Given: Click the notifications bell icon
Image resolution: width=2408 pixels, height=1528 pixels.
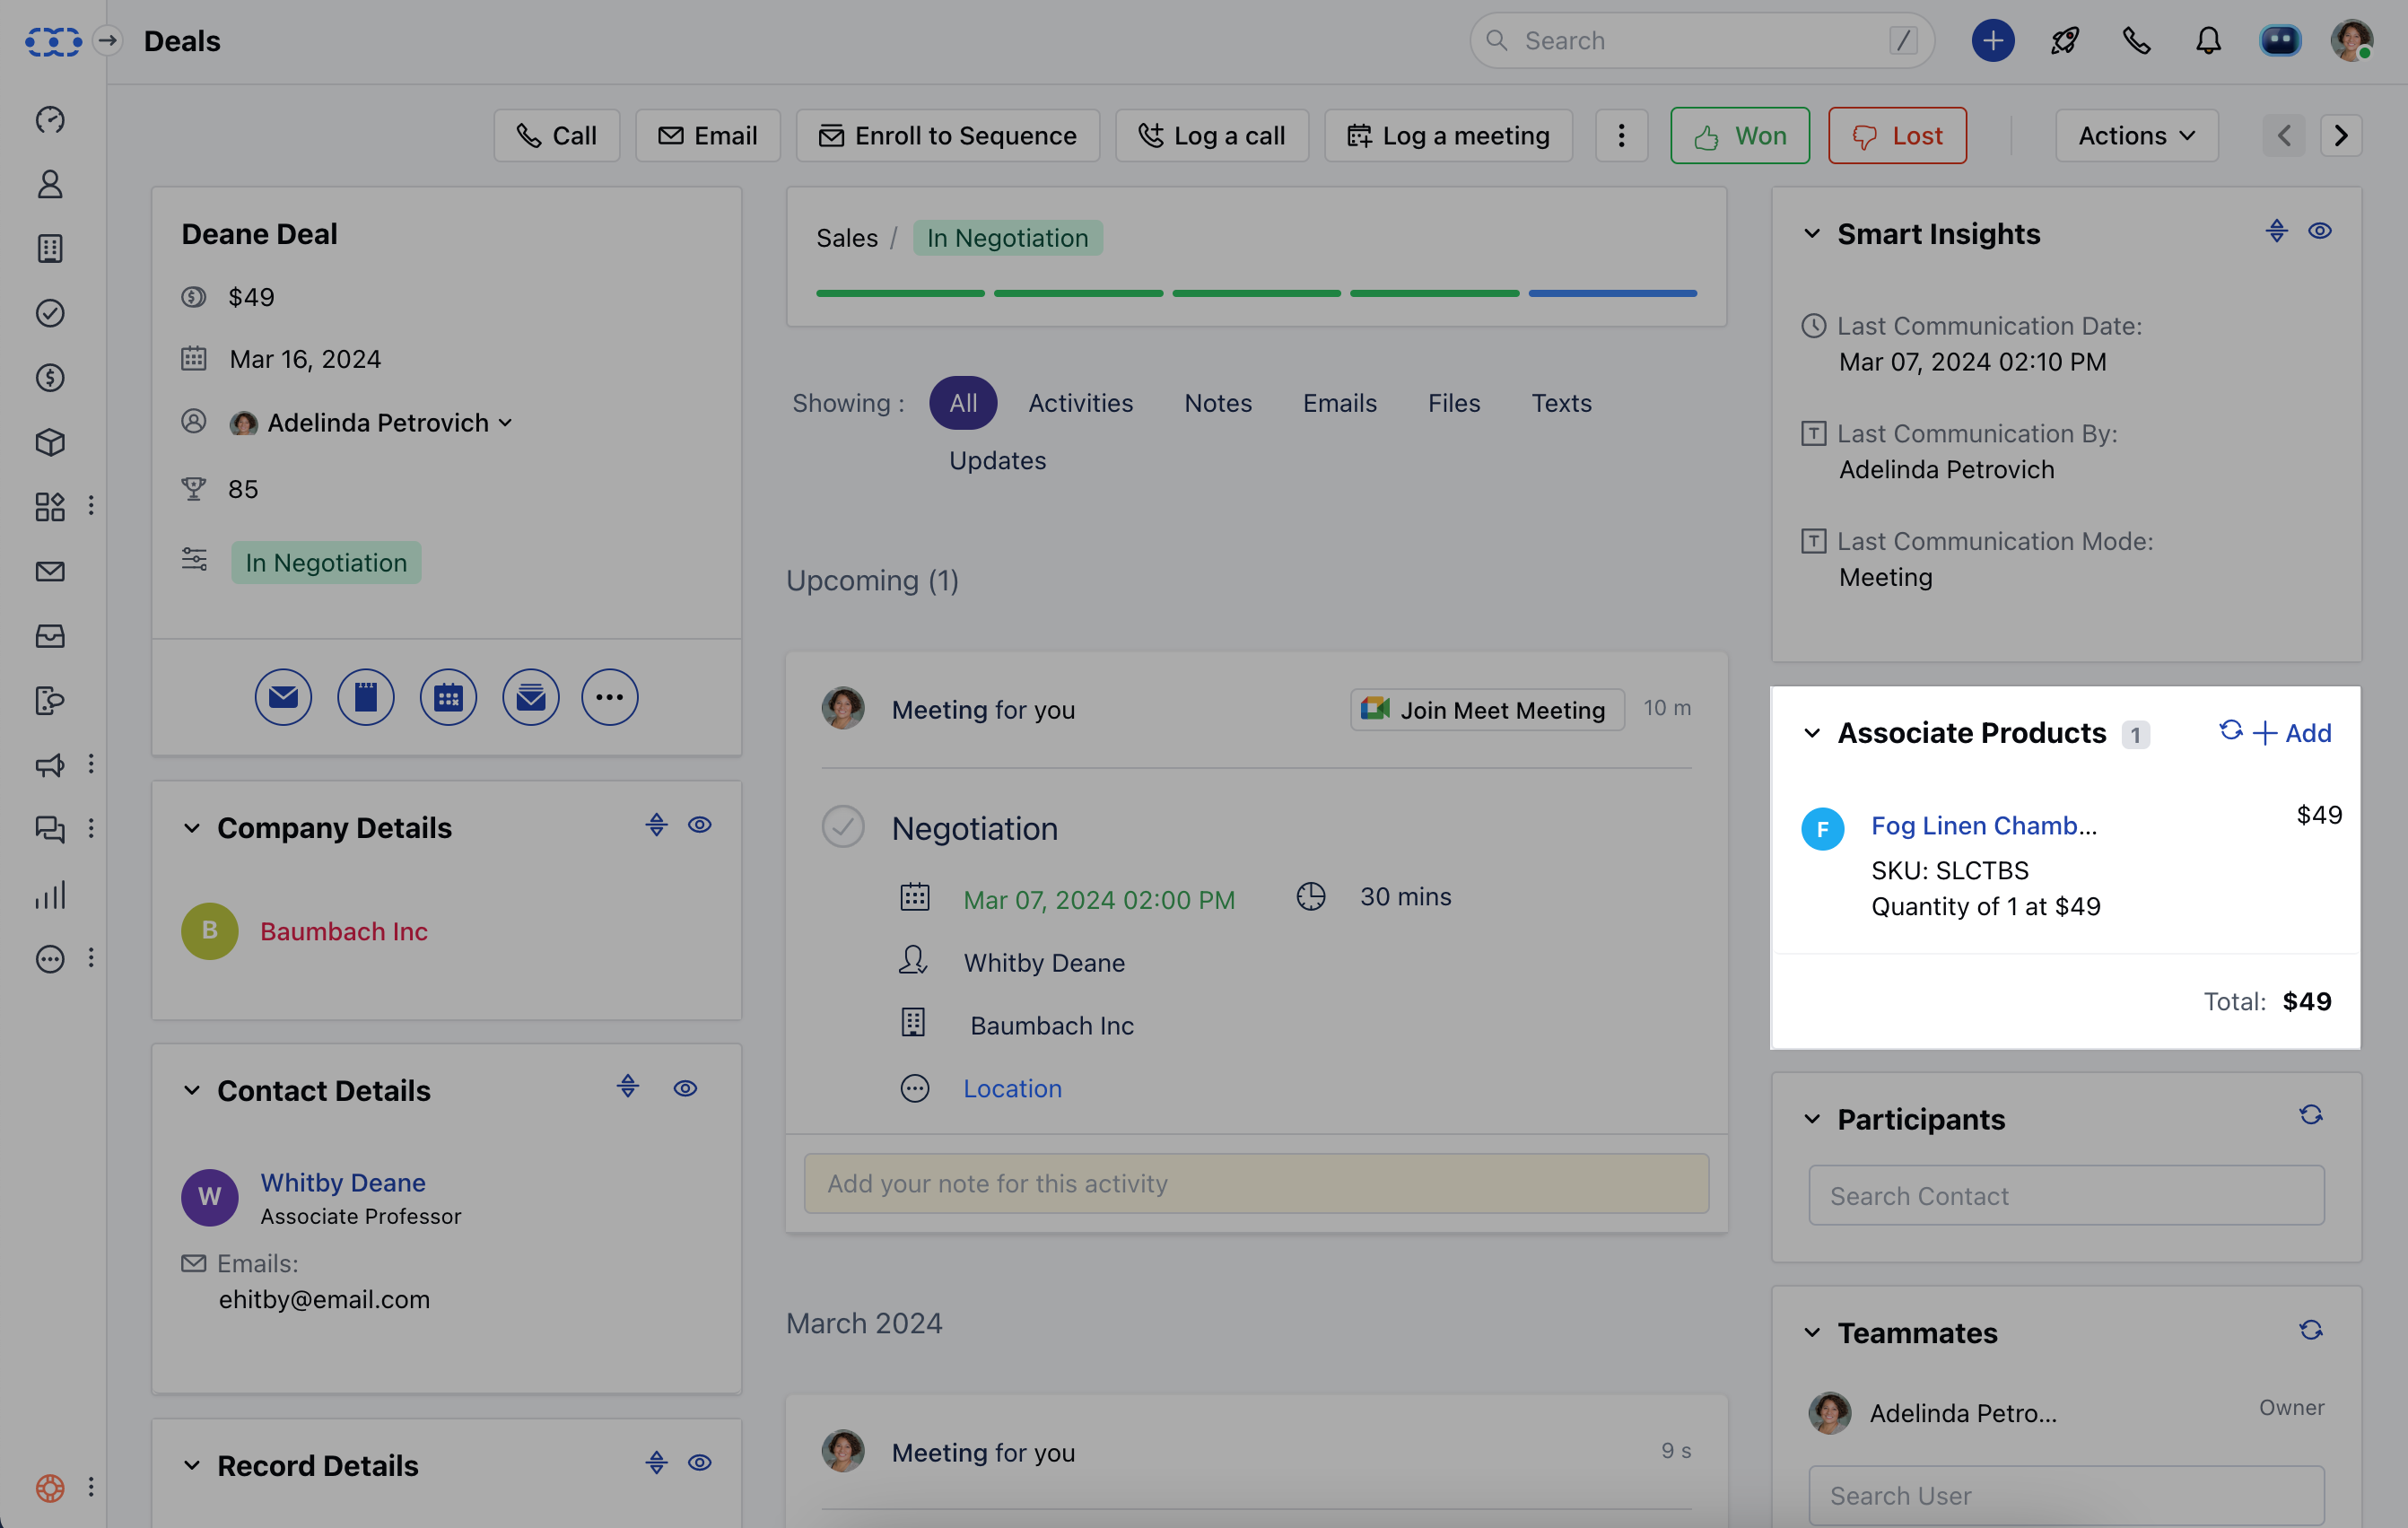Looking at the screenshot, I should coord(2208,41).
